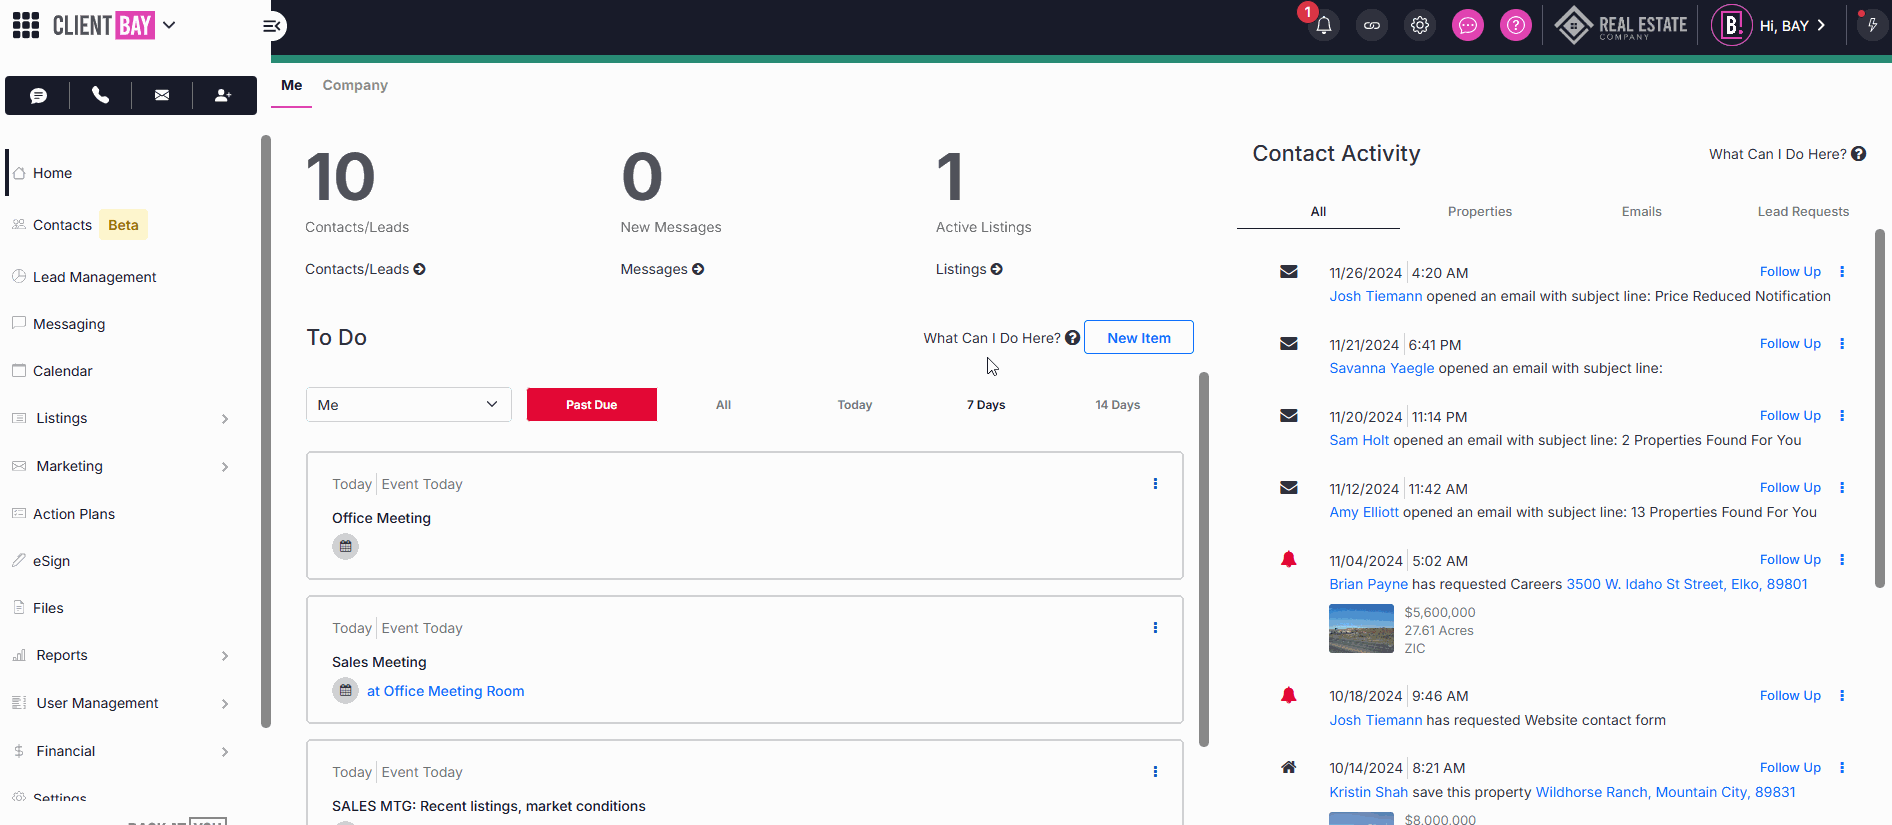This screenshot has width=1892, height=825.
Task: Show Lead Requests tab in Contact Activity
Action: pyautogui.click(x=1803, y=211)
